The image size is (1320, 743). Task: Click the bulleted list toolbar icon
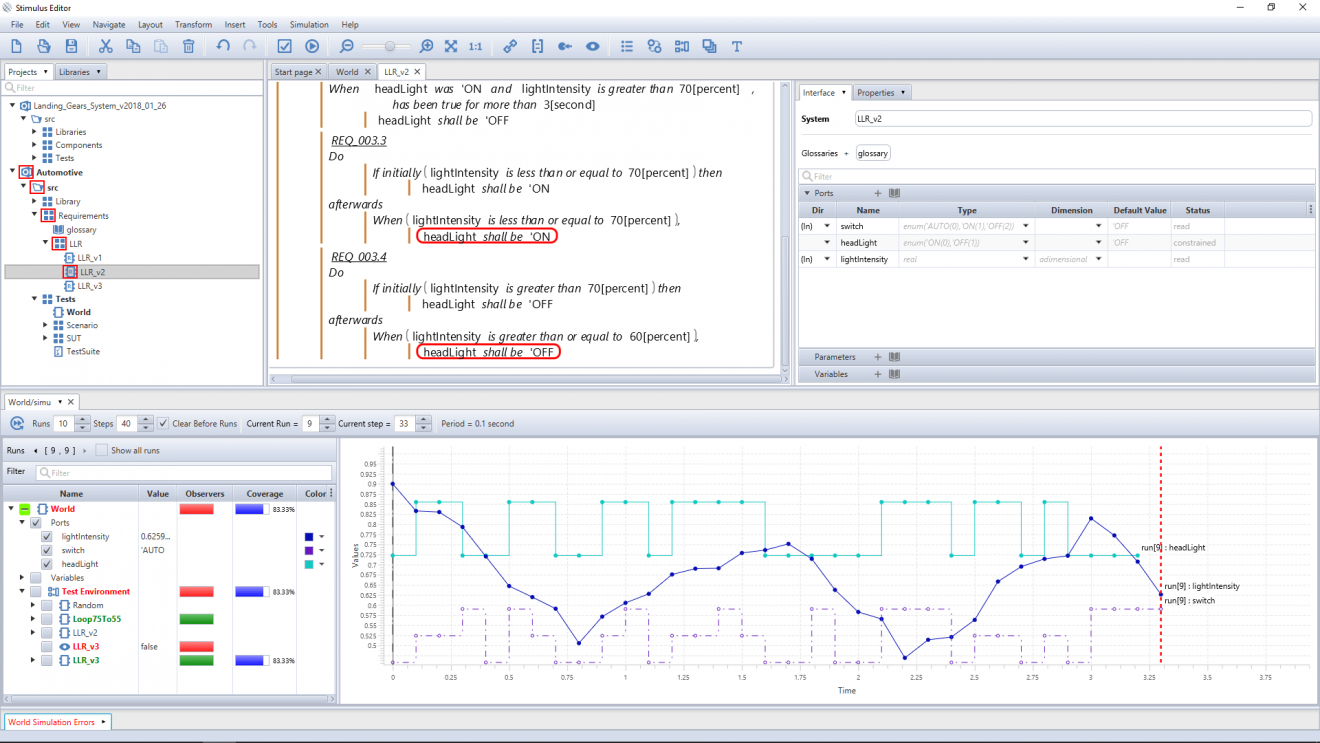(x=627, y=46)
